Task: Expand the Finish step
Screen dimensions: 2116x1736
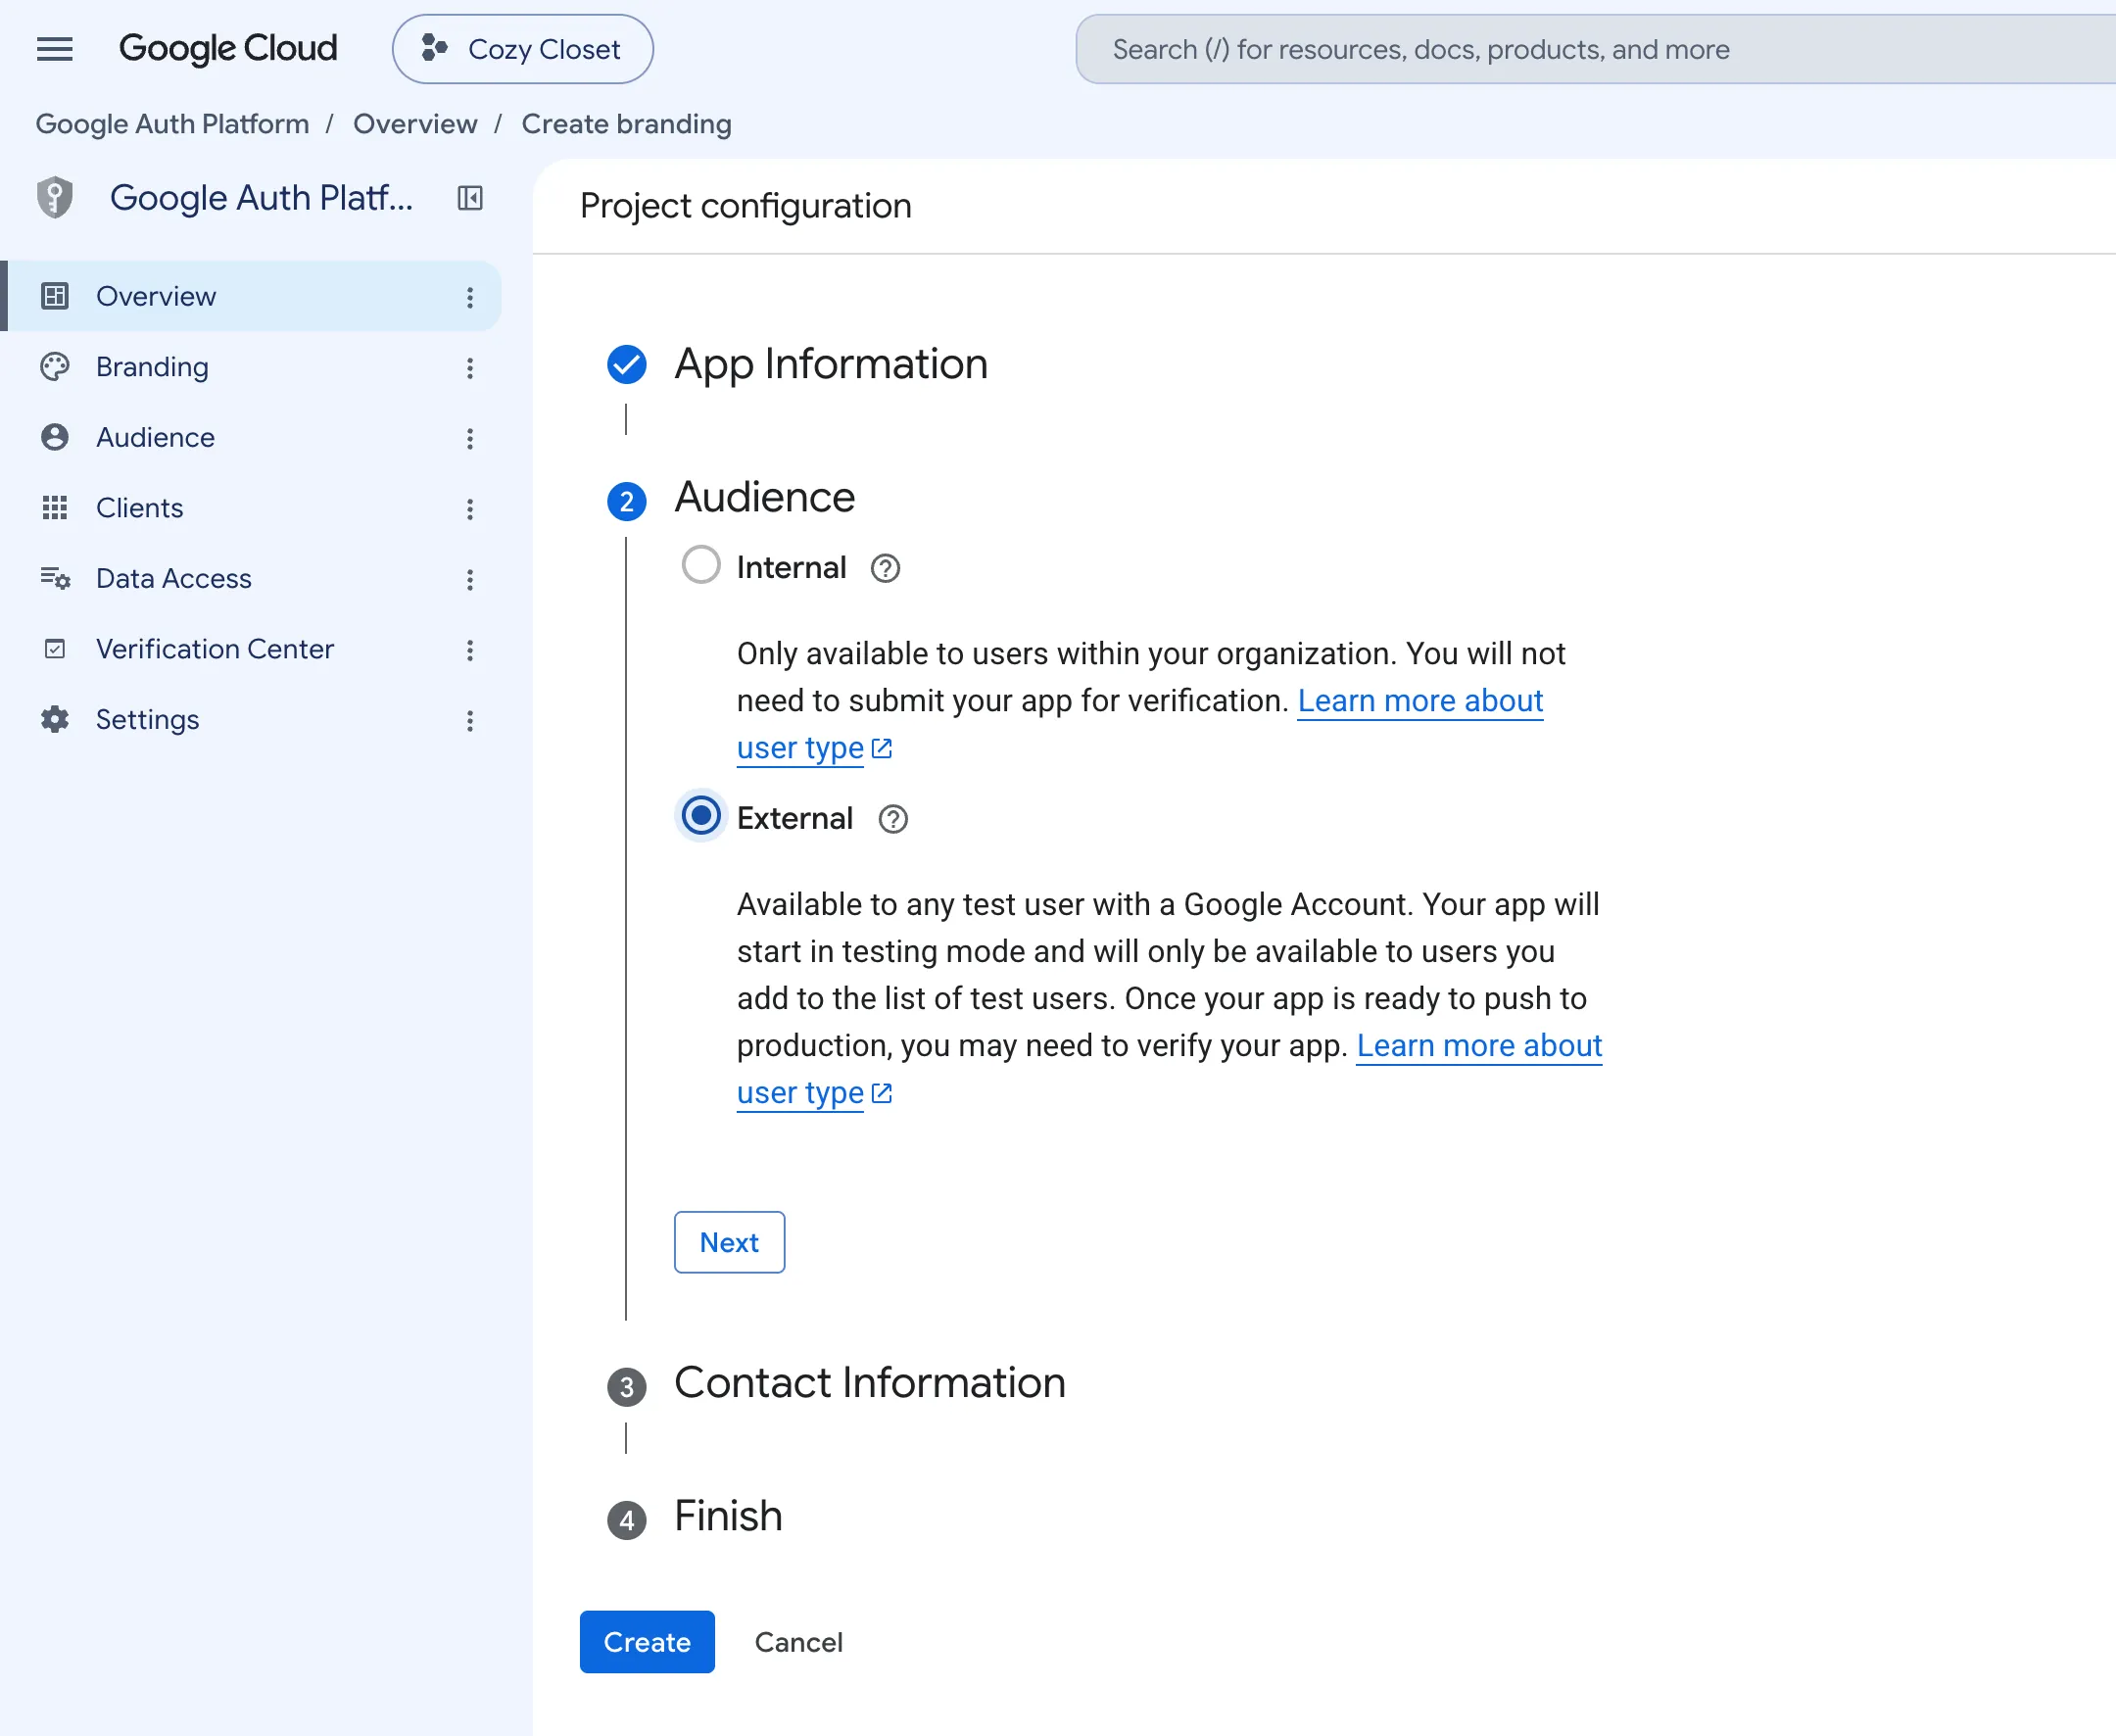Action: pyautogui.click(x=728, y=1516)
